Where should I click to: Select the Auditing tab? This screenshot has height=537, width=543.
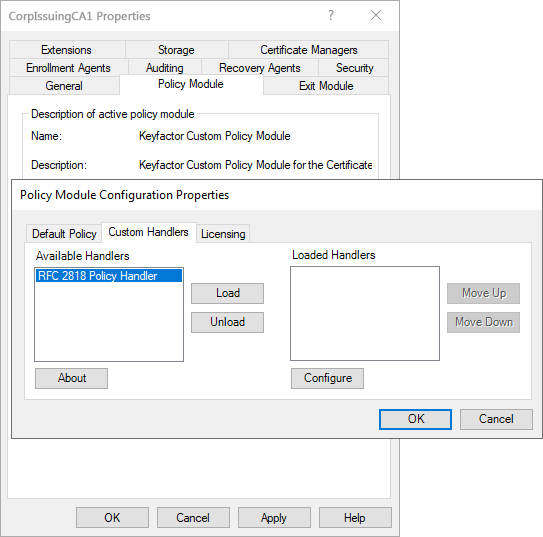[x=165, y=68]
